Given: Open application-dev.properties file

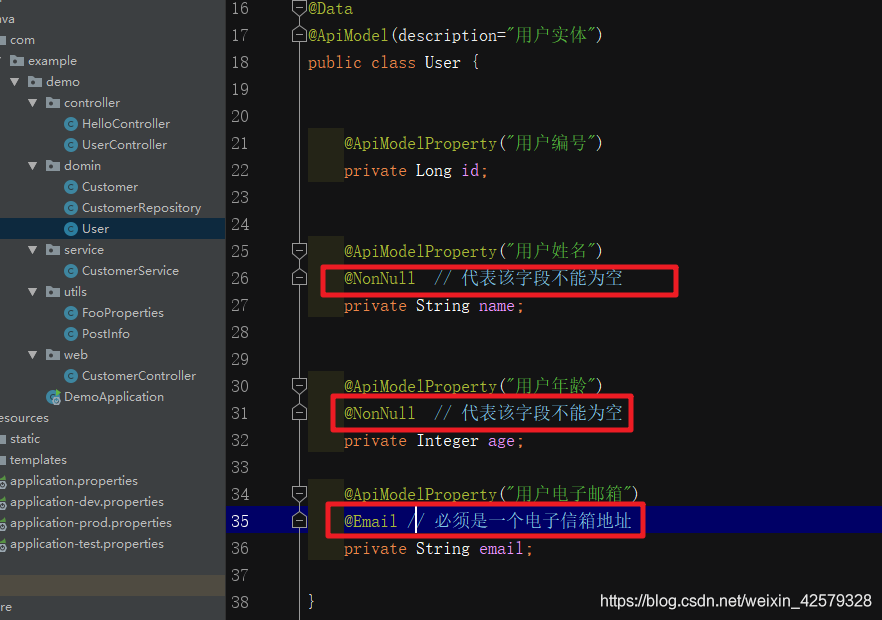Looking at the screenshot, I should [x=87, y=502].
